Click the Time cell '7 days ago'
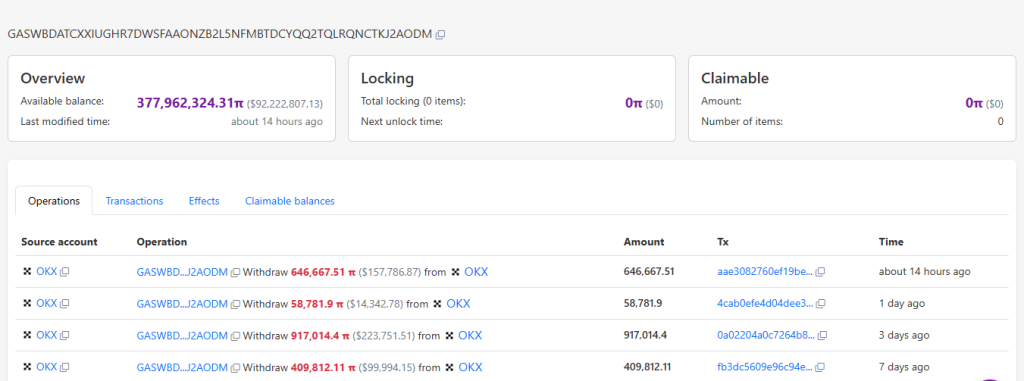The width and height of the screenshot is (1024, 381). pyautogui.click(x=904, y=367)
